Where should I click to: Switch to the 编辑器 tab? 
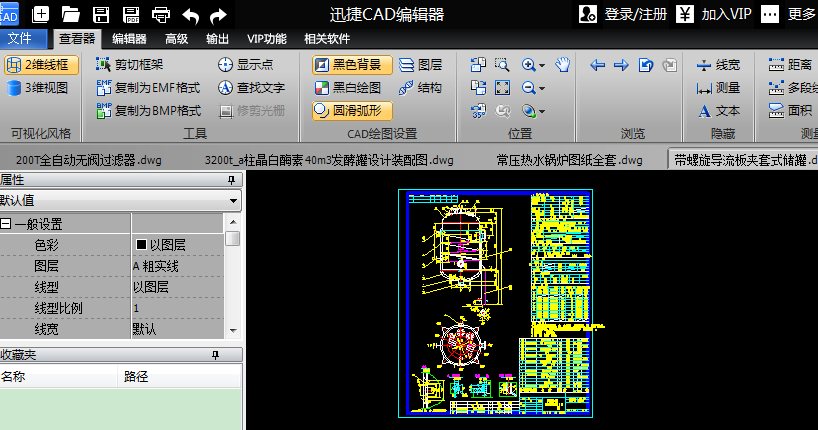(129, 39)
